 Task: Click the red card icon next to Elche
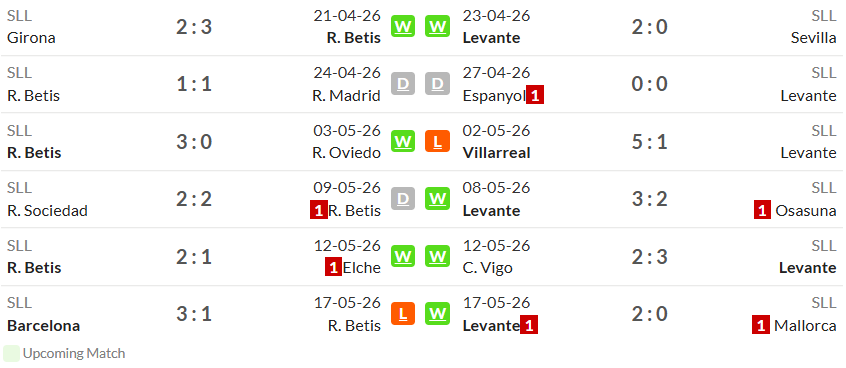click(x=333, y=268)
